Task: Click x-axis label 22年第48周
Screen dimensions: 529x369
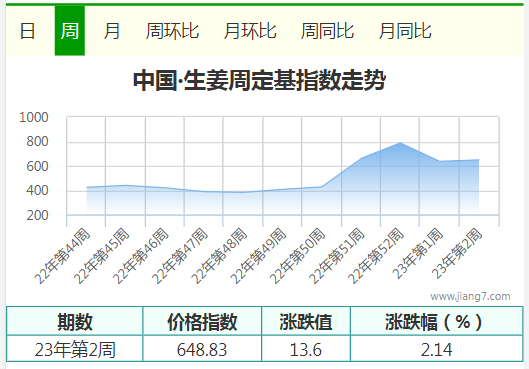Action: pos(219,256)
